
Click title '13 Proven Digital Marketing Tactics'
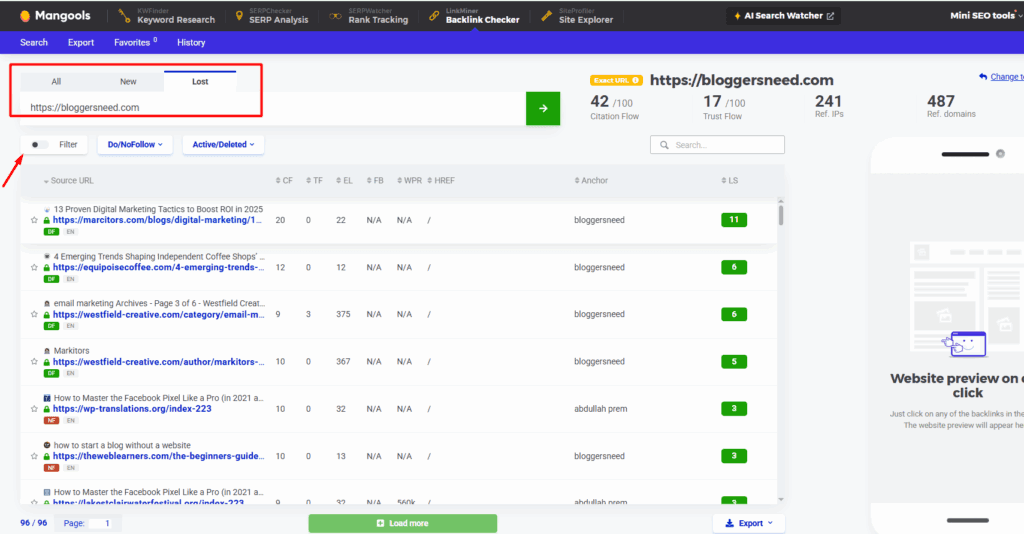[x=158, y=210]
